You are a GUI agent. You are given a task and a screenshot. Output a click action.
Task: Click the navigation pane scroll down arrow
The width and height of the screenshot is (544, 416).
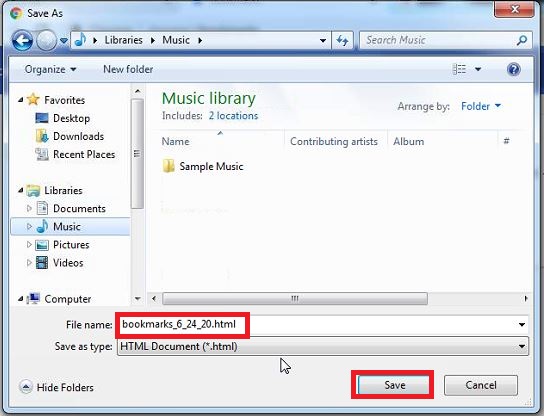pyautogui.click(x=138, y=299)
